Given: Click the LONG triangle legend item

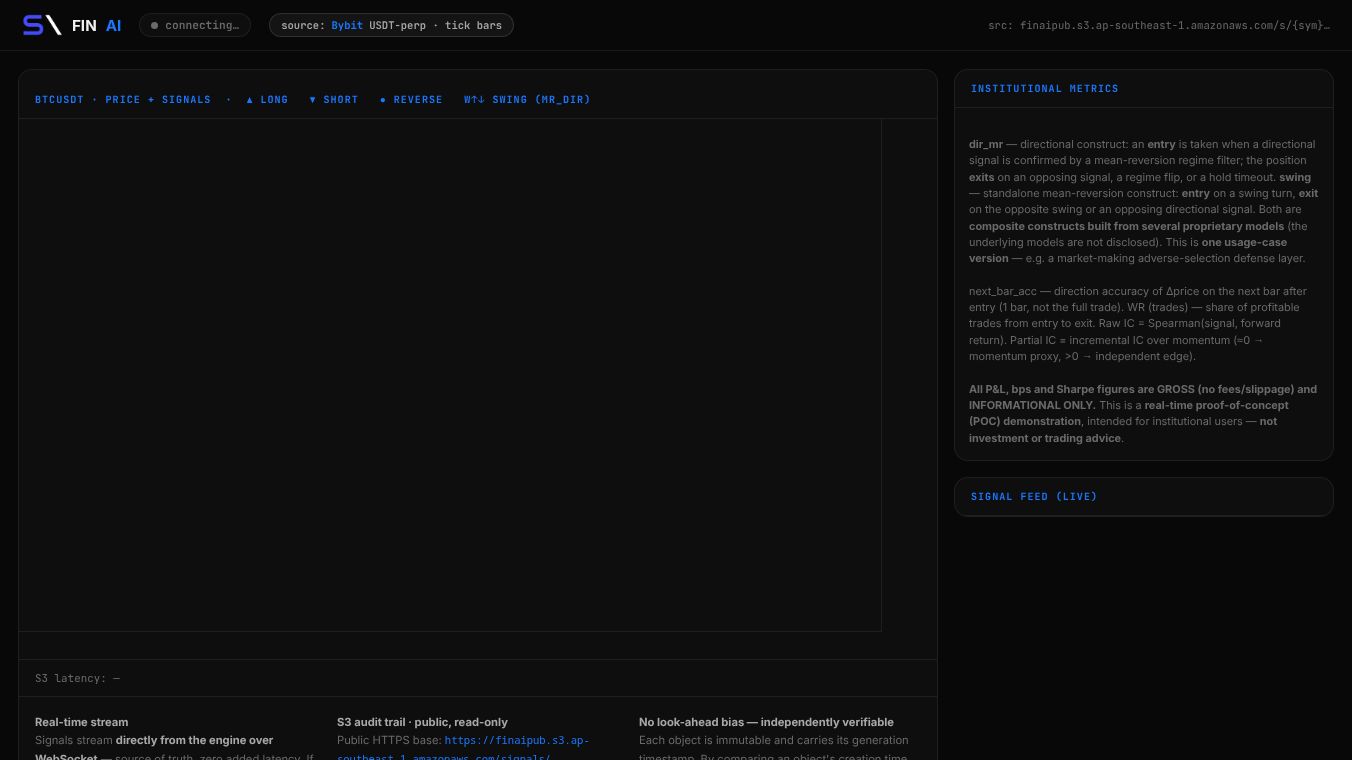Looking at the screenshot, I should pos(267,100).
